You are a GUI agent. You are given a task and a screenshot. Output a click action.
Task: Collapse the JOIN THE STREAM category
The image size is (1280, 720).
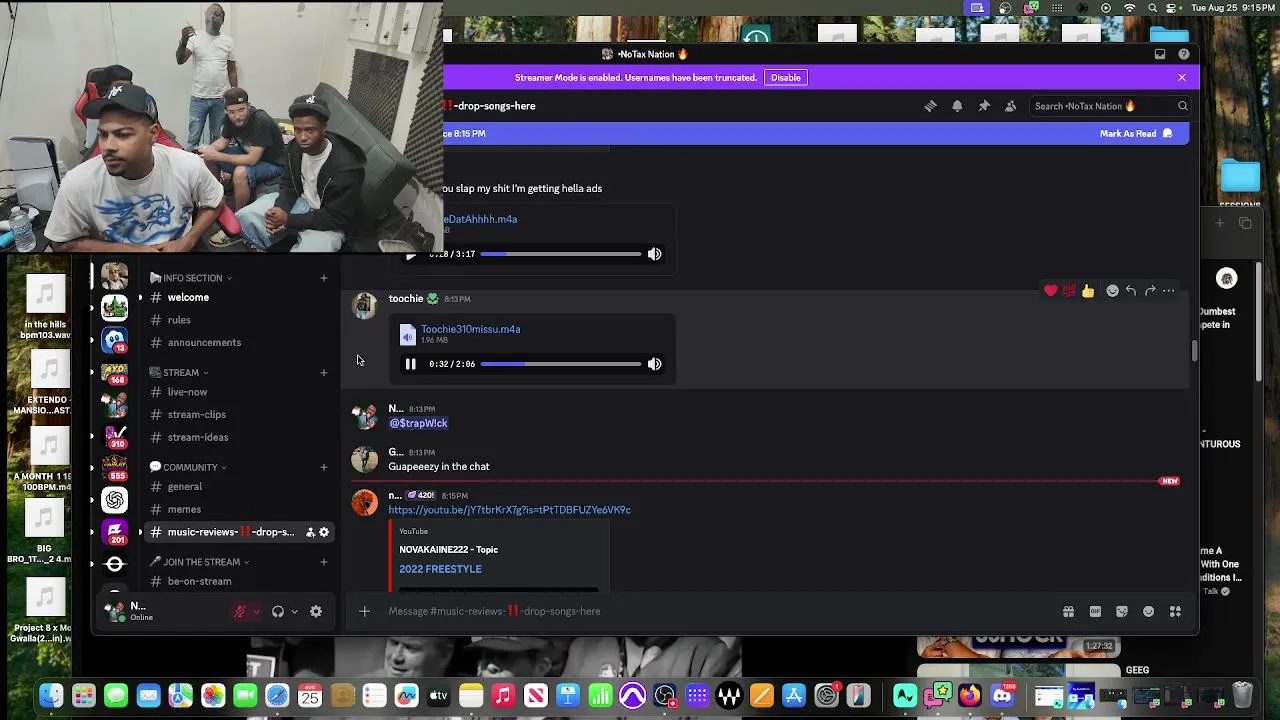tap(199, 562)
